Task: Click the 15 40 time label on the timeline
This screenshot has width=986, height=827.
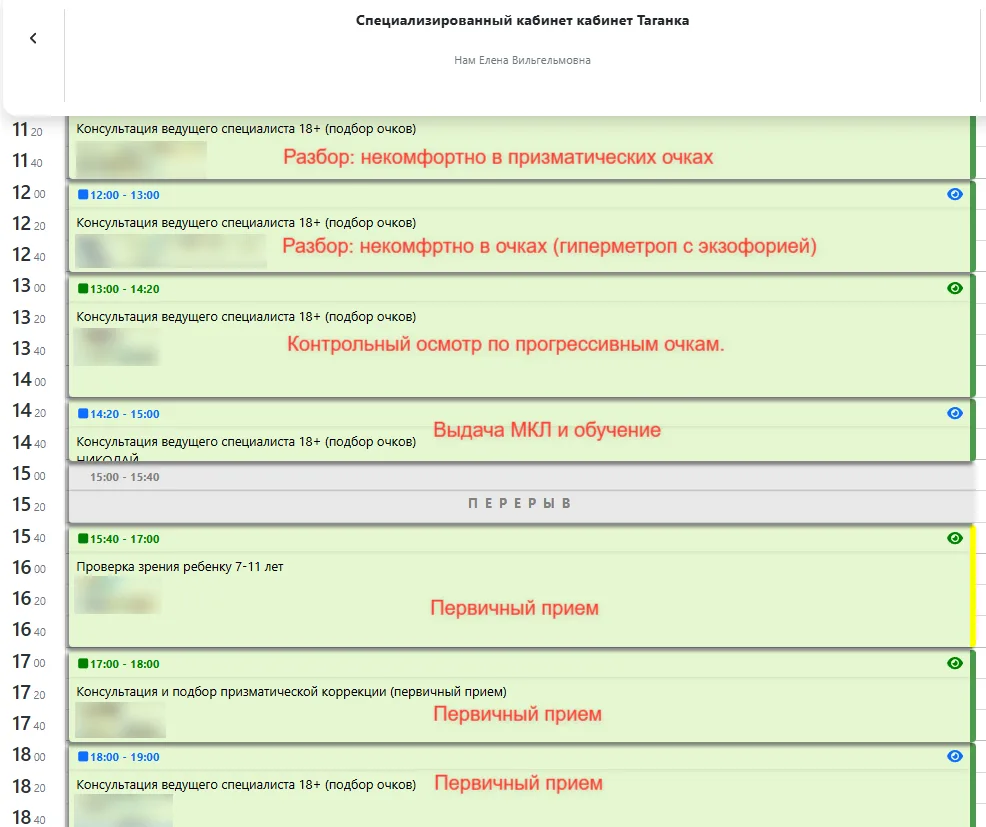Action: (x=29, y=536)
